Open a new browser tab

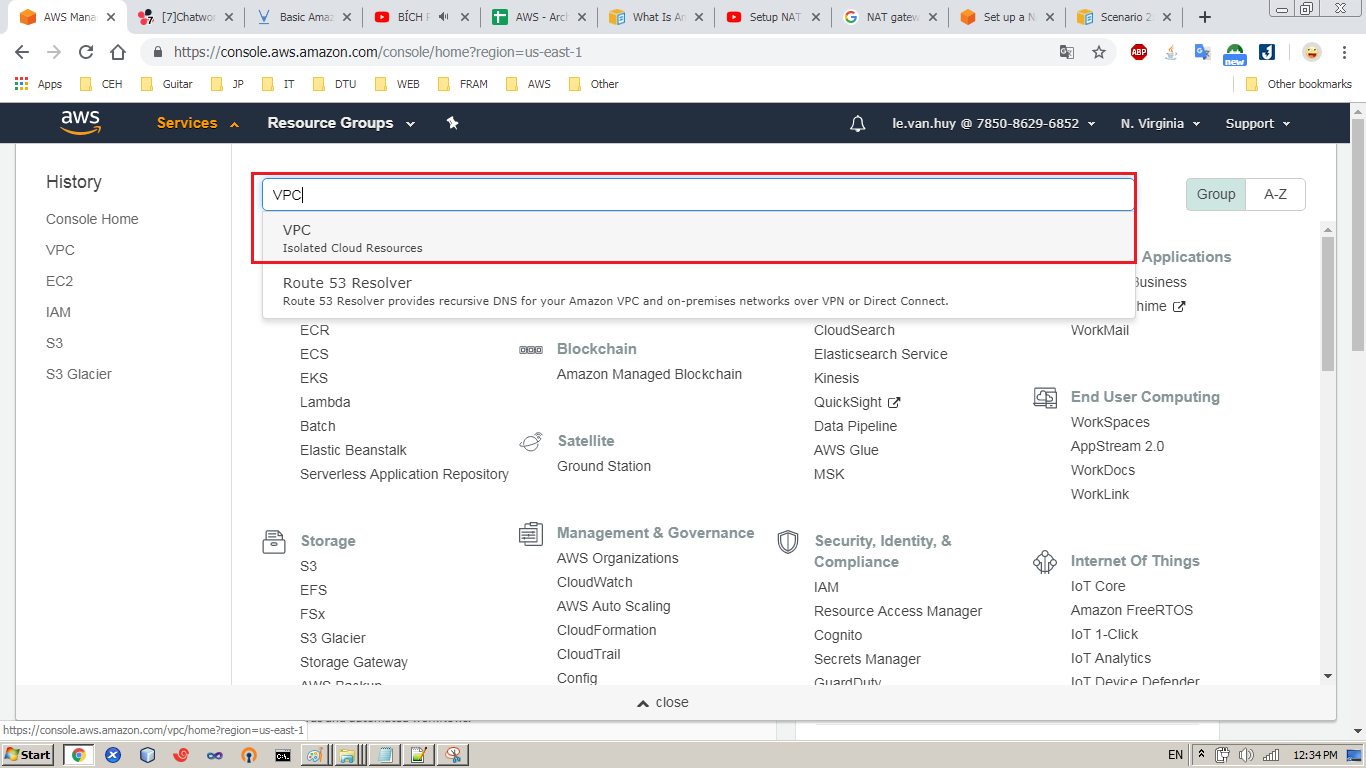coord(1205,17)
